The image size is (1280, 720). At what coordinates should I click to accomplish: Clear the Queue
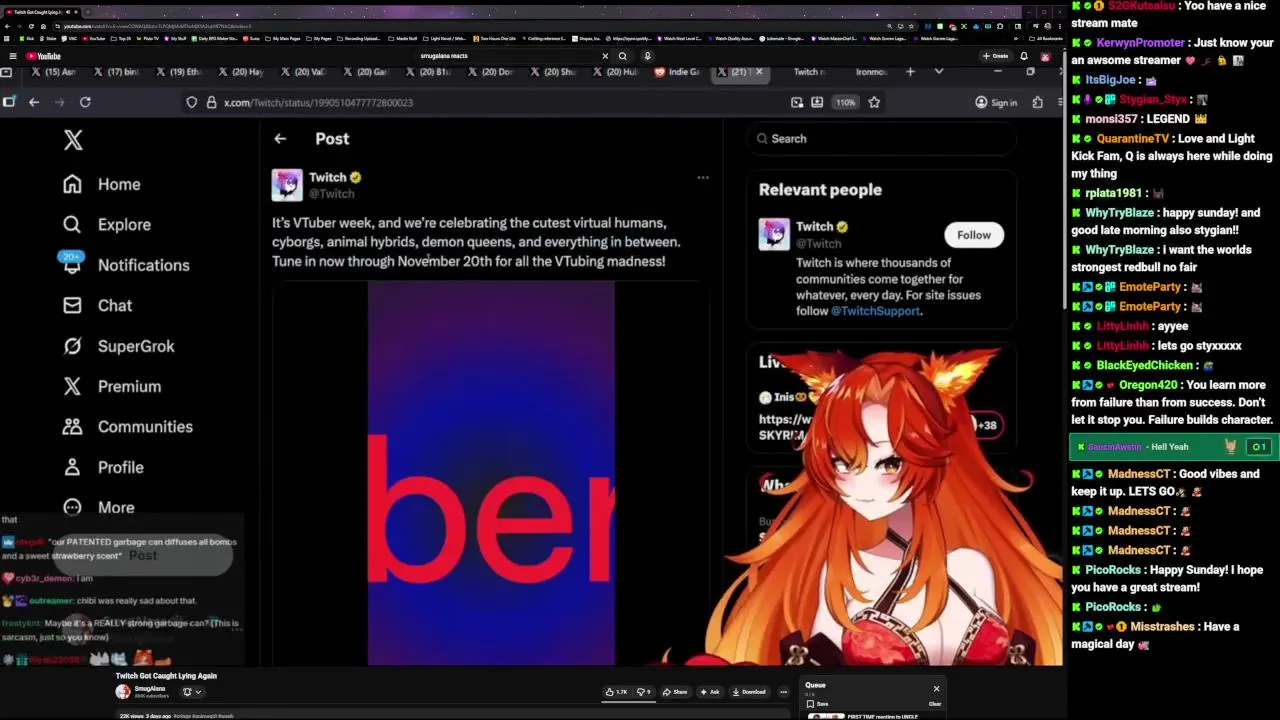click(934, 704)
